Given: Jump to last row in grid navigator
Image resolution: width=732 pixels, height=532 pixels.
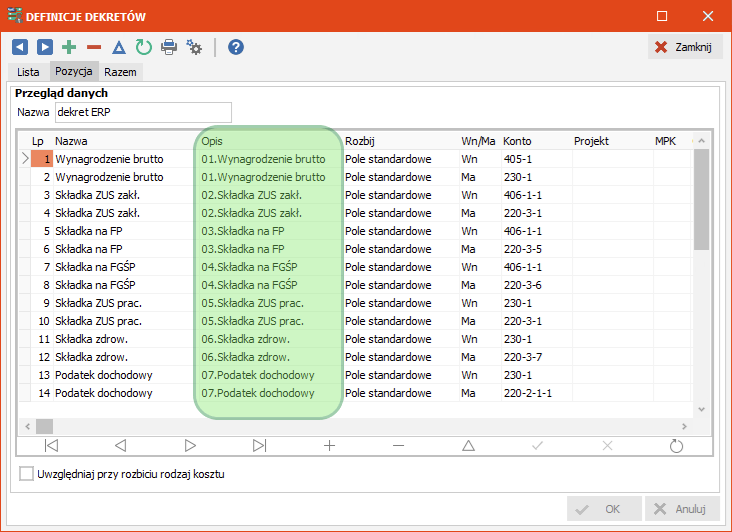Looking at the screenshot, I should pos(260,446).
